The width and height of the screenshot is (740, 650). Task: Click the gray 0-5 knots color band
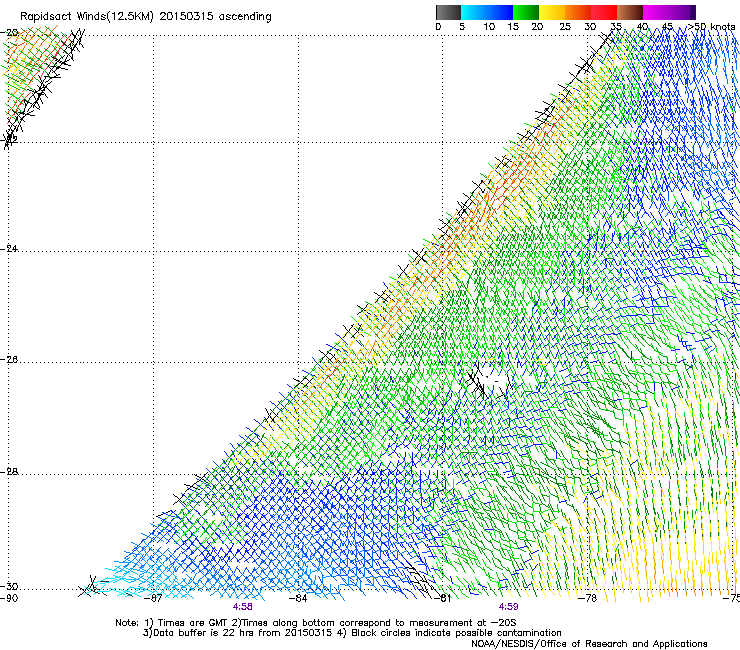(x=448, y=12)
